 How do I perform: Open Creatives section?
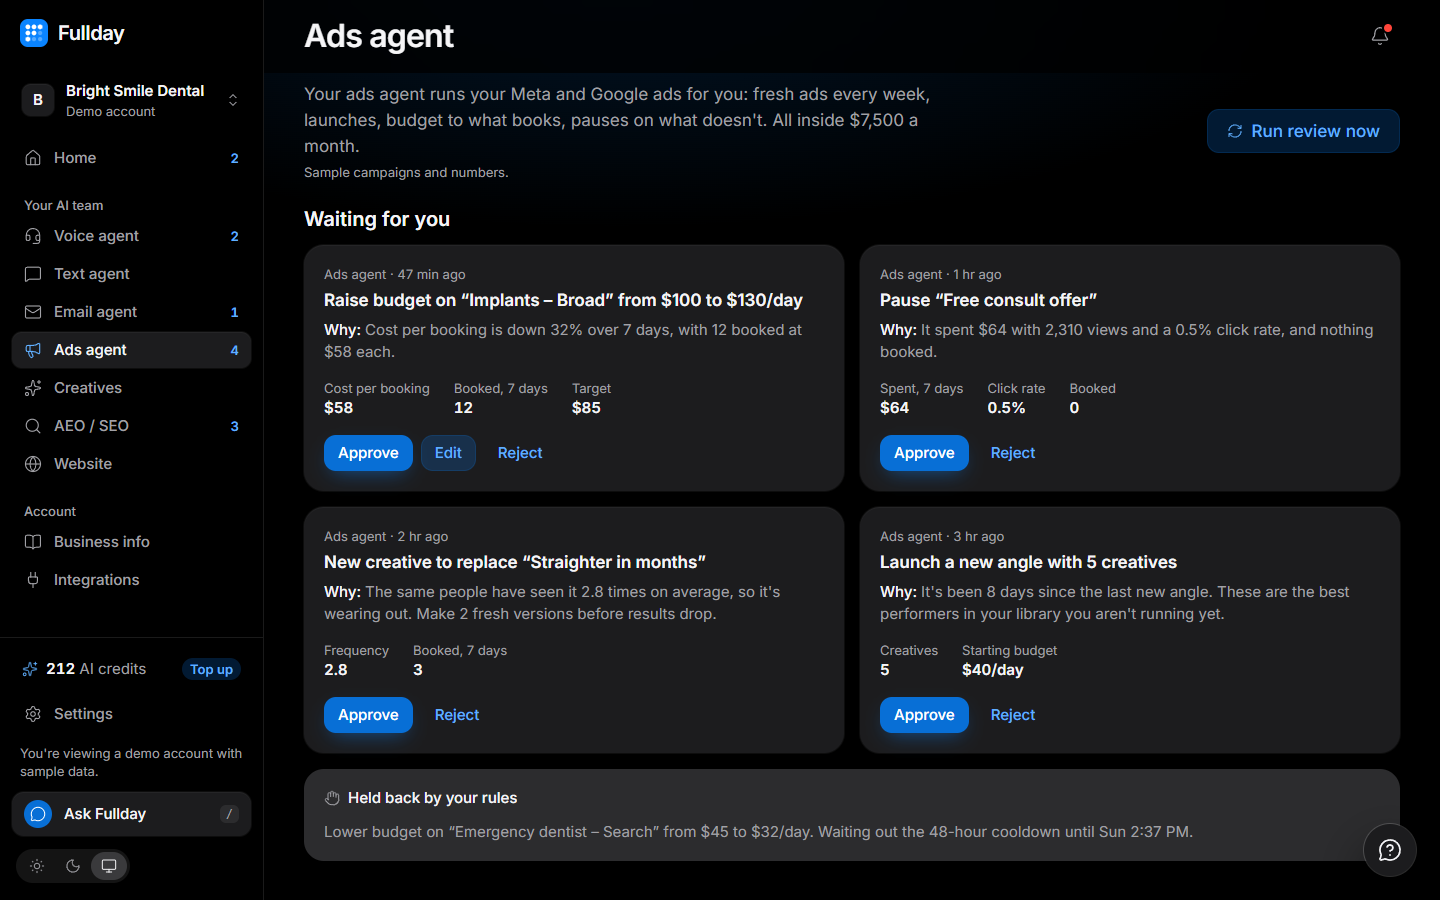pyautogui.click(x=132, y=388)
